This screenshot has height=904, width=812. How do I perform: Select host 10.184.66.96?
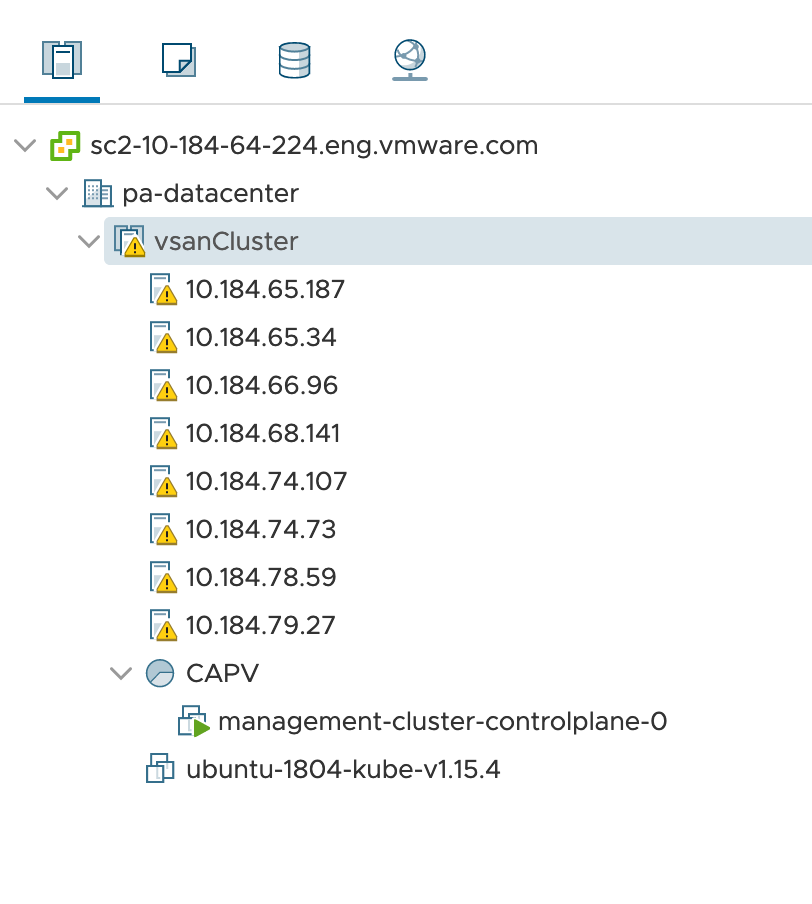[263, 385]
